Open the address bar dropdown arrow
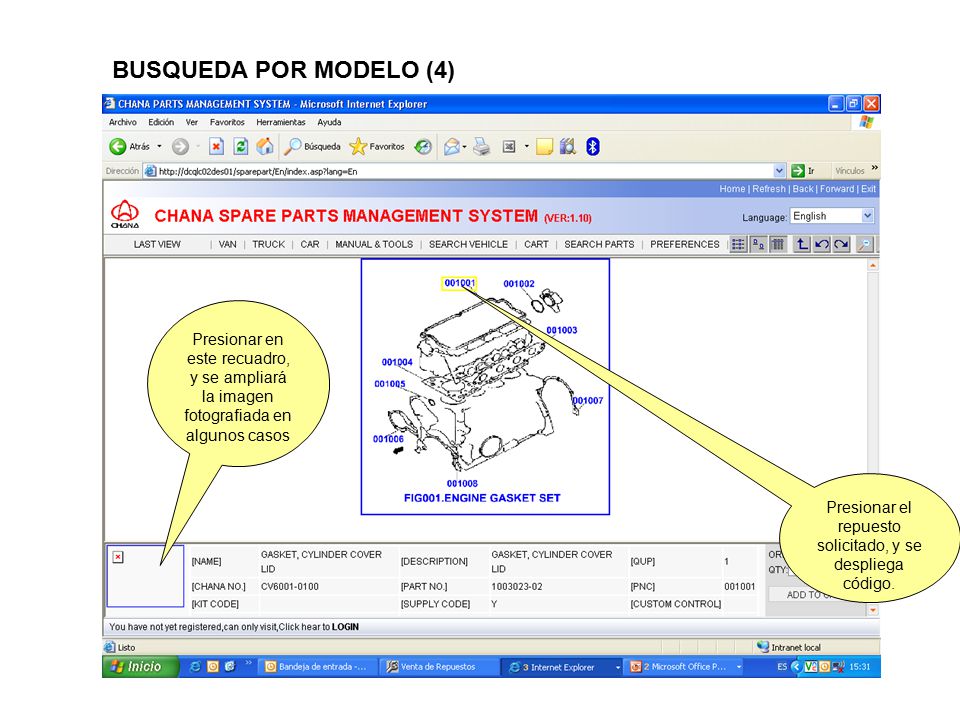The width and height of the screenshot is (960, 720). 779,171
